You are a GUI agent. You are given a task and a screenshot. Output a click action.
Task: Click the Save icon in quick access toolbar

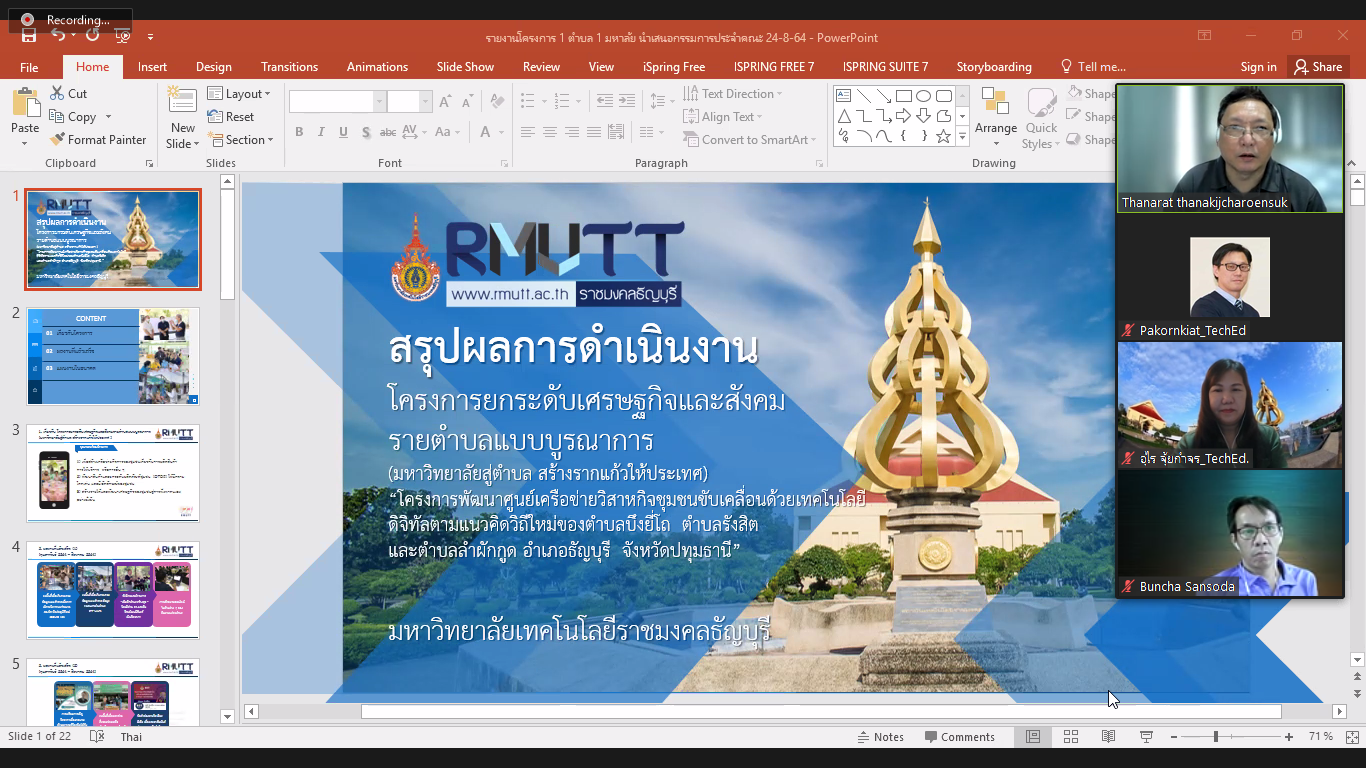[29, 36]
